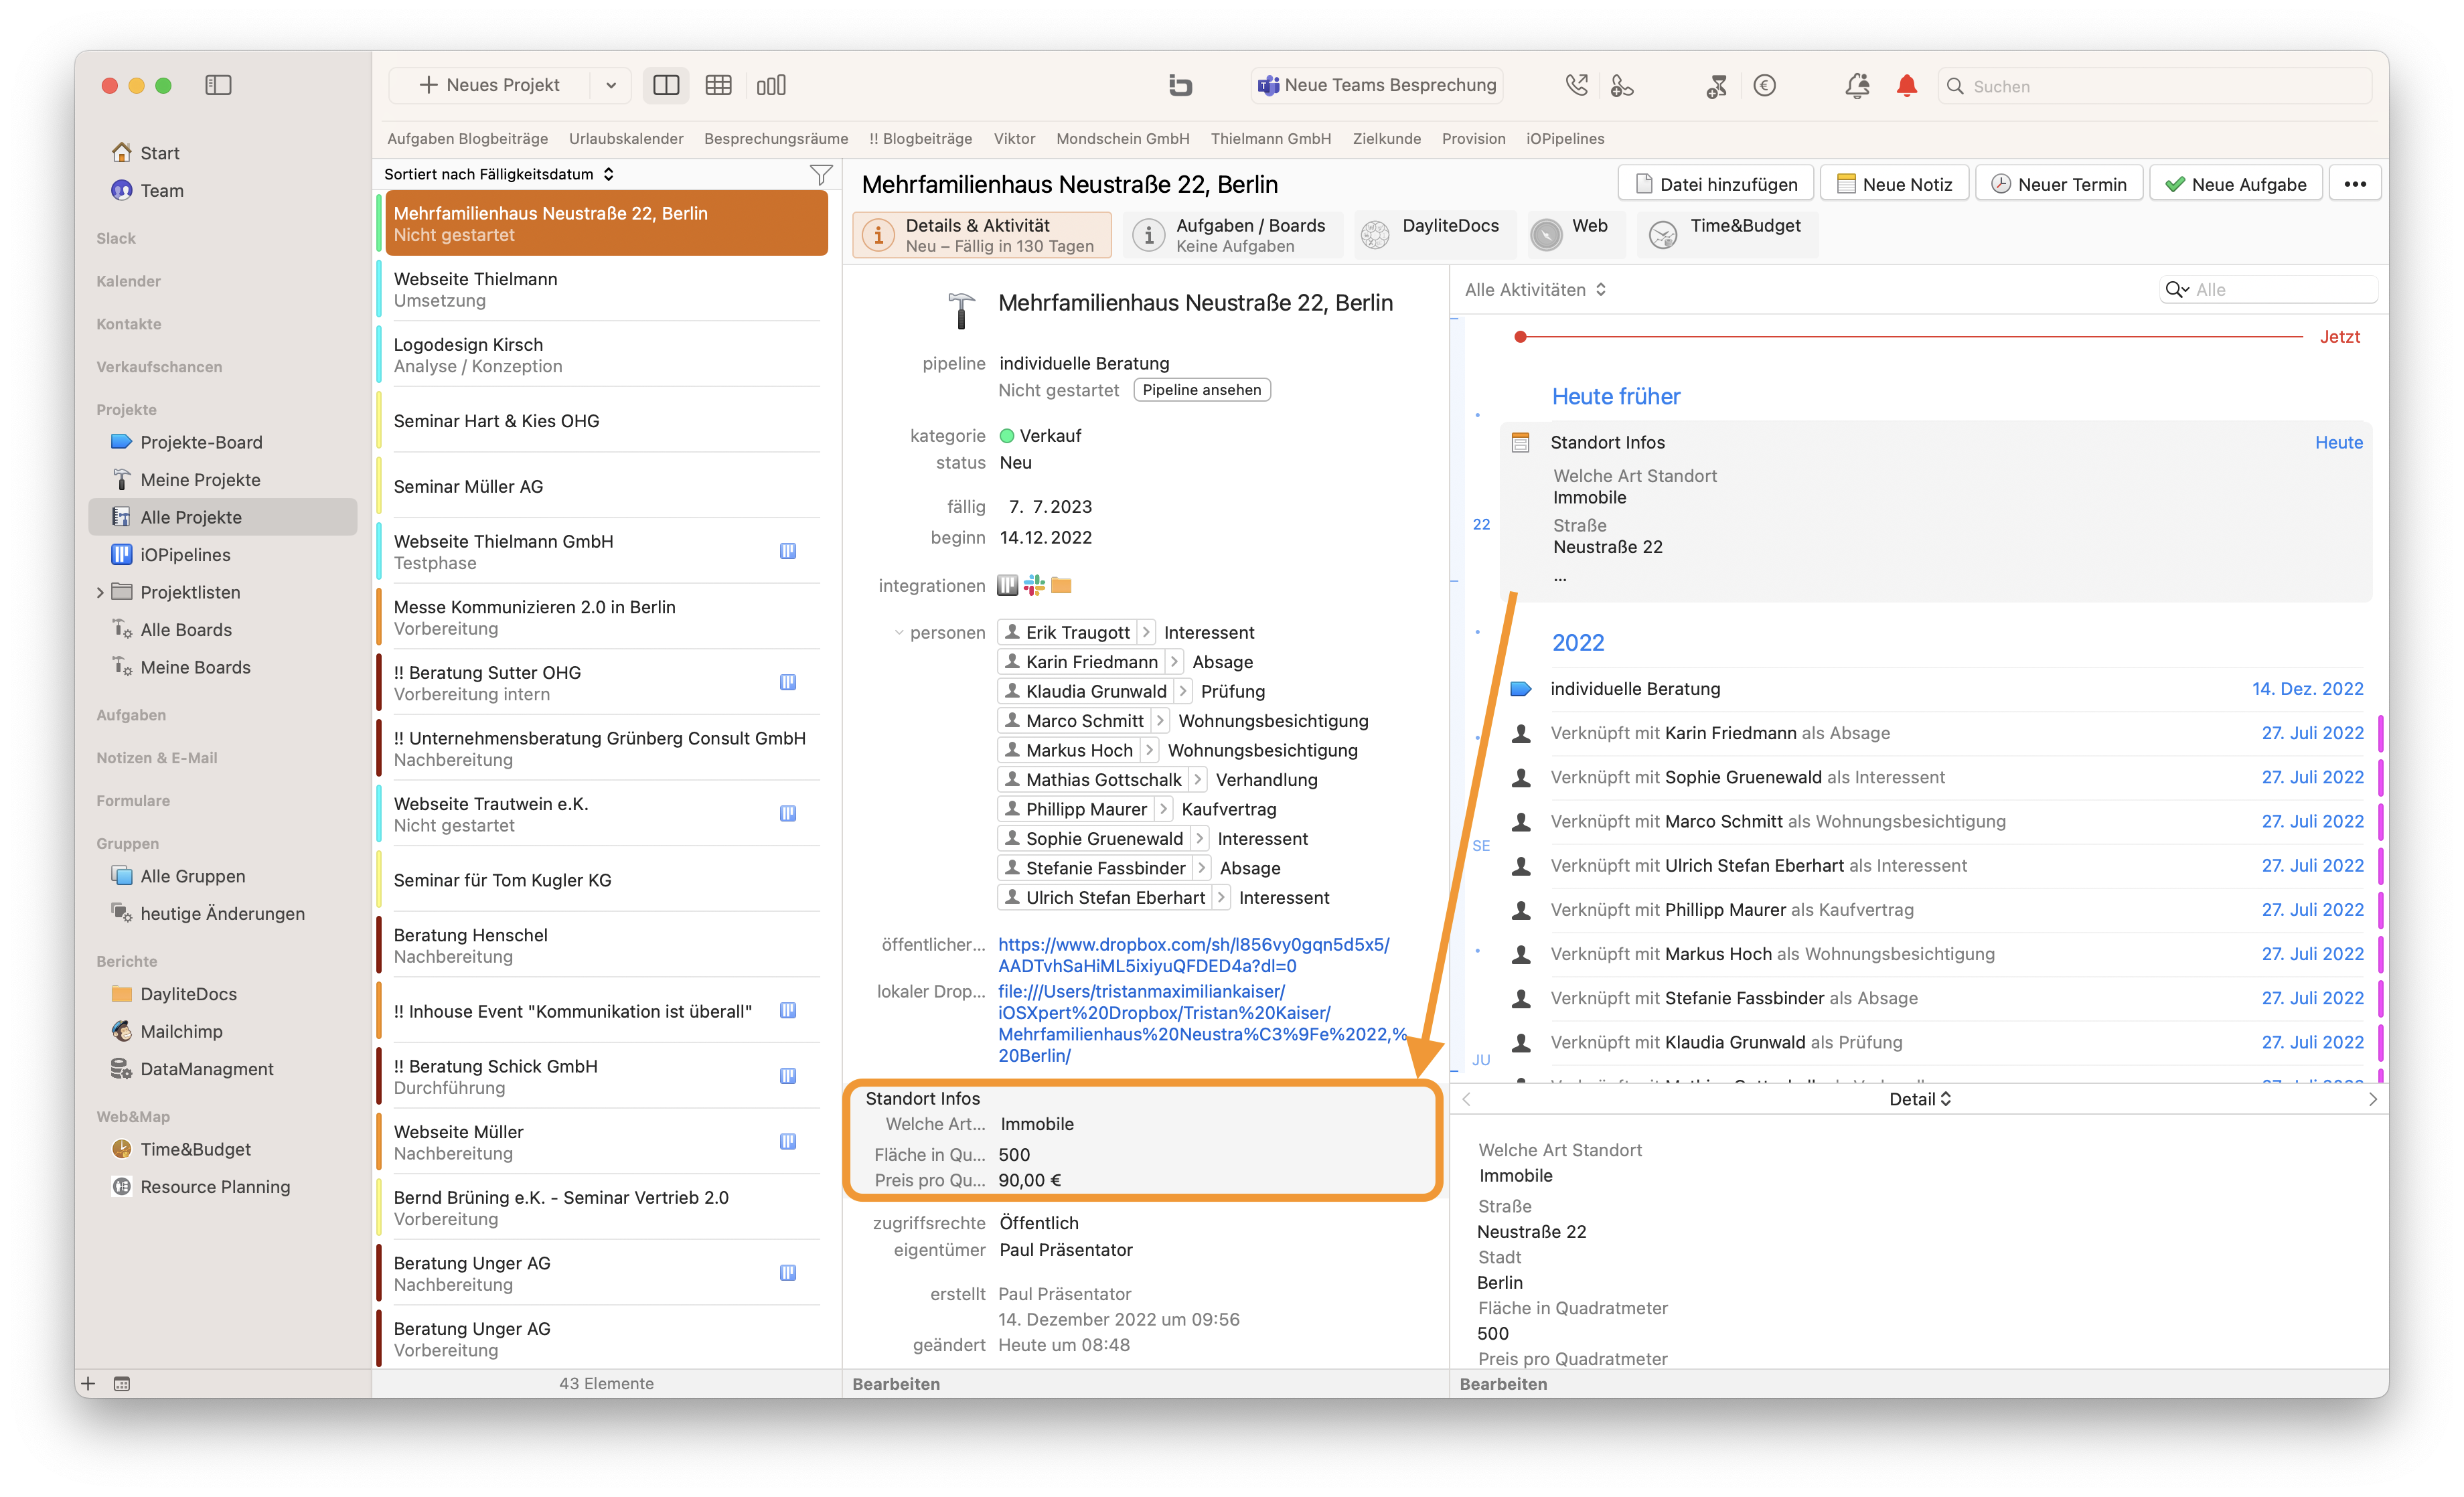Open the three-dots more actions menu

point(2355,184)
